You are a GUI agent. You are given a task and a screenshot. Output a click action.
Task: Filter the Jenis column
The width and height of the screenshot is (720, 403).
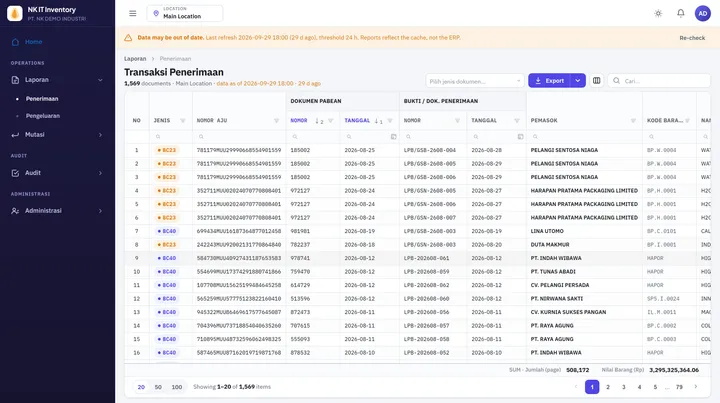tap(183, 121)
